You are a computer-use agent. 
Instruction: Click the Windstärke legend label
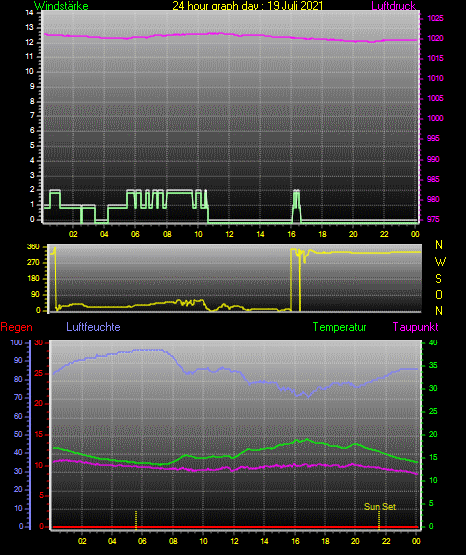61,6
